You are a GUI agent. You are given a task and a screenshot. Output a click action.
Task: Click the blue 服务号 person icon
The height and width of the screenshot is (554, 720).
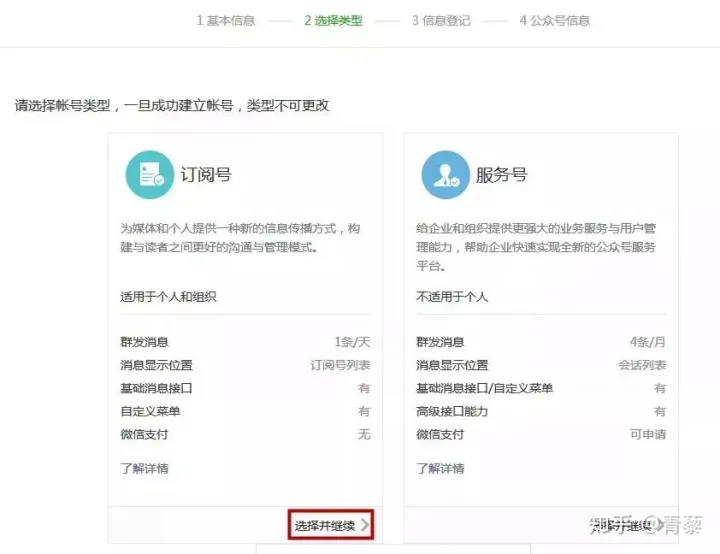pyautogui.click(x=445, y=175)
